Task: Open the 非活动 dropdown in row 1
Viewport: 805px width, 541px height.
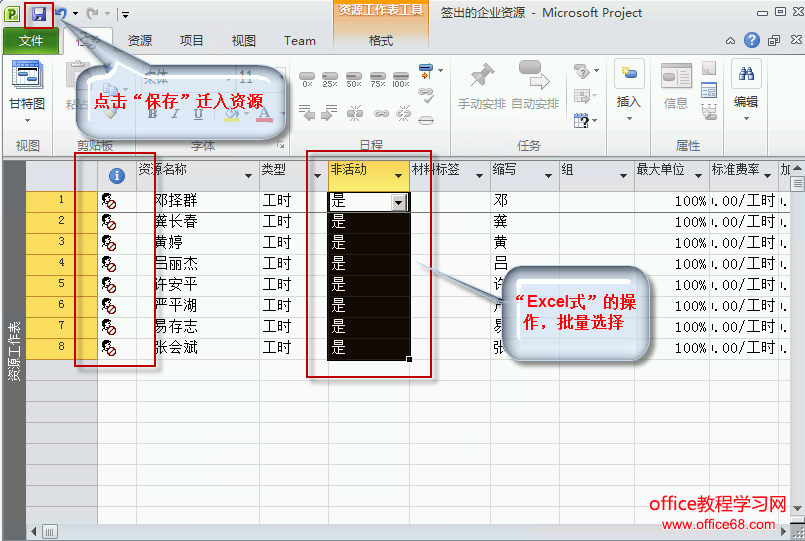Action: click(x=399, y=202)
